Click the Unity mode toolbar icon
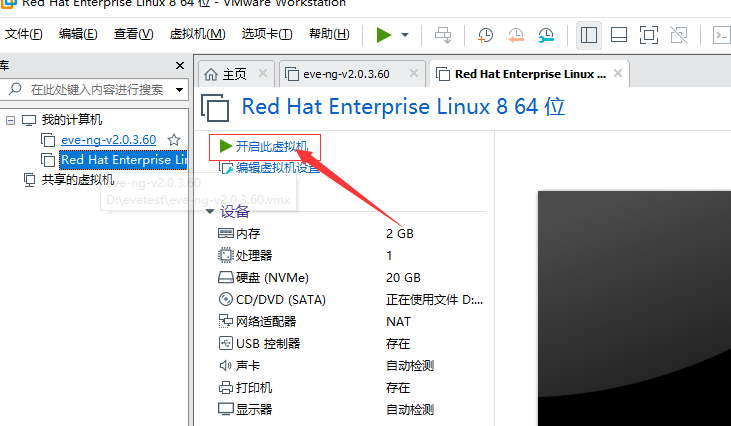 [679, 35]
